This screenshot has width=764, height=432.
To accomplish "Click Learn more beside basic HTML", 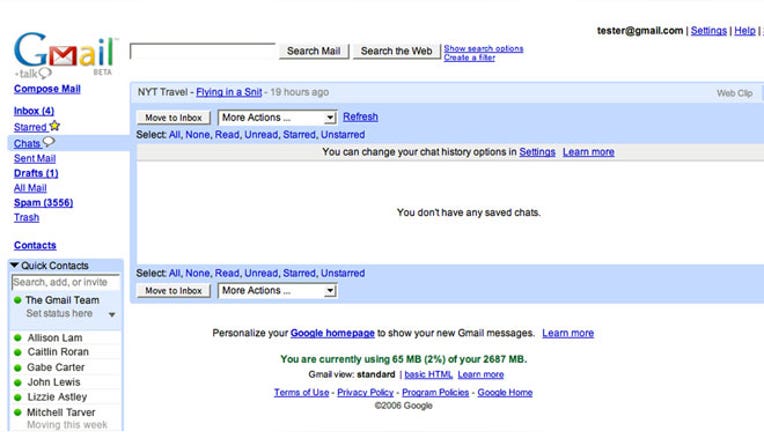I will coord(480,375).
